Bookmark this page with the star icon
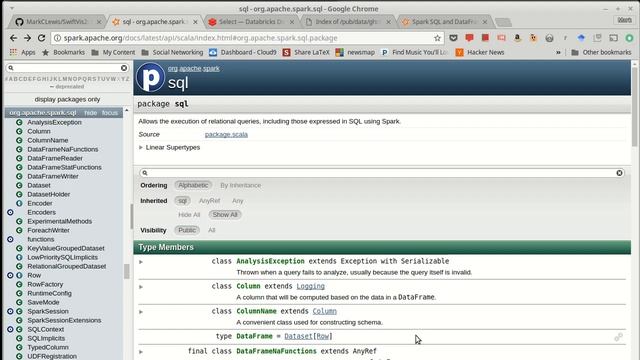 tap(437, 38)
